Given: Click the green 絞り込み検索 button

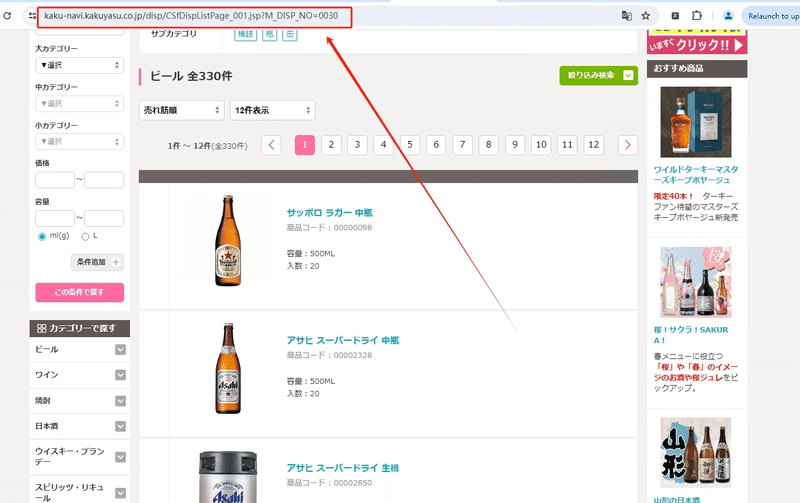Looking at the screenshot, I should (598, 76).
